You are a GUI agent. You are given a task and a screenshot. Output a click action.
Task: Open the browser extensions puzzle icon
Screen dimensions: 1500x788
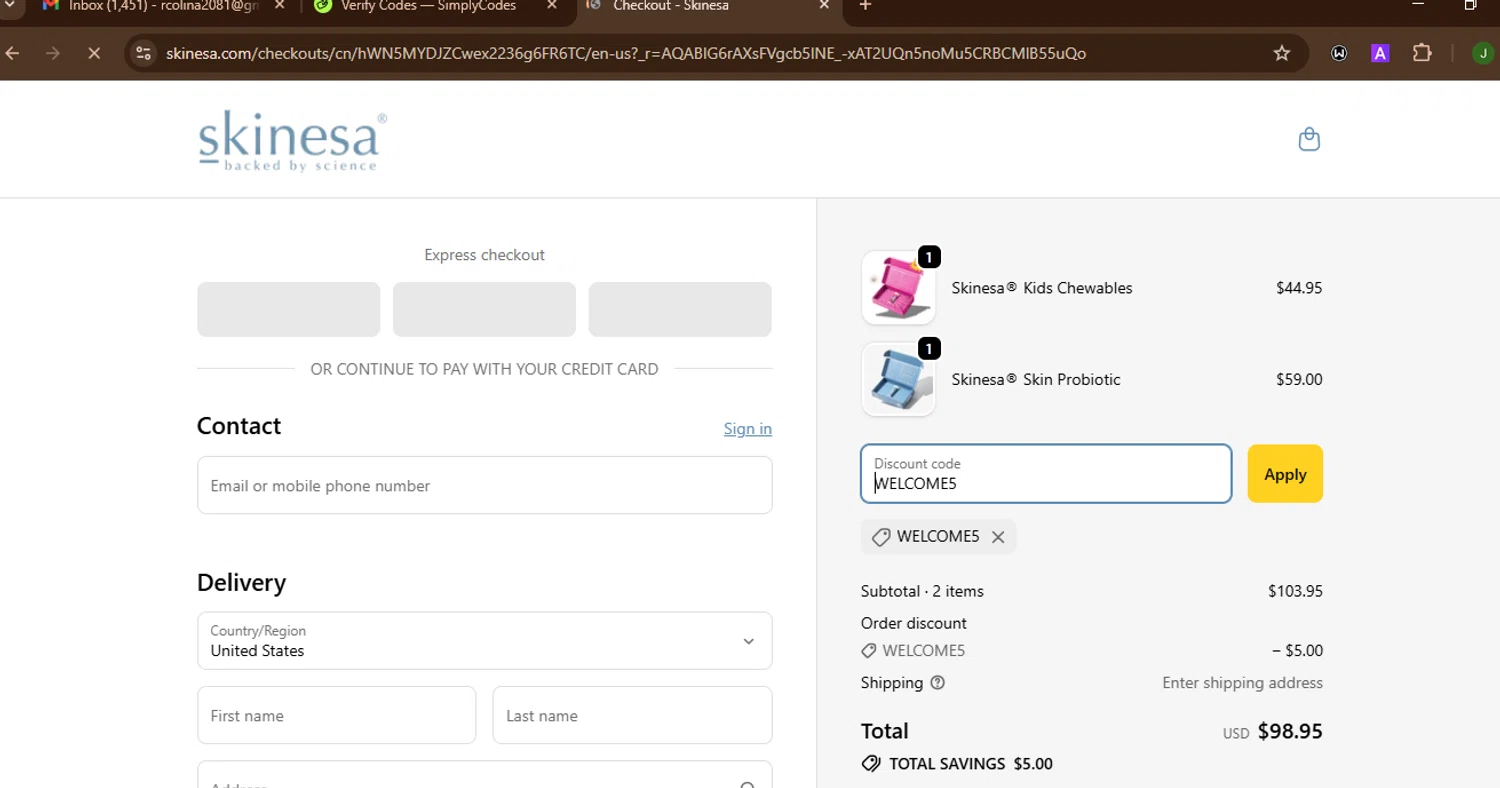pos(1422,53)
